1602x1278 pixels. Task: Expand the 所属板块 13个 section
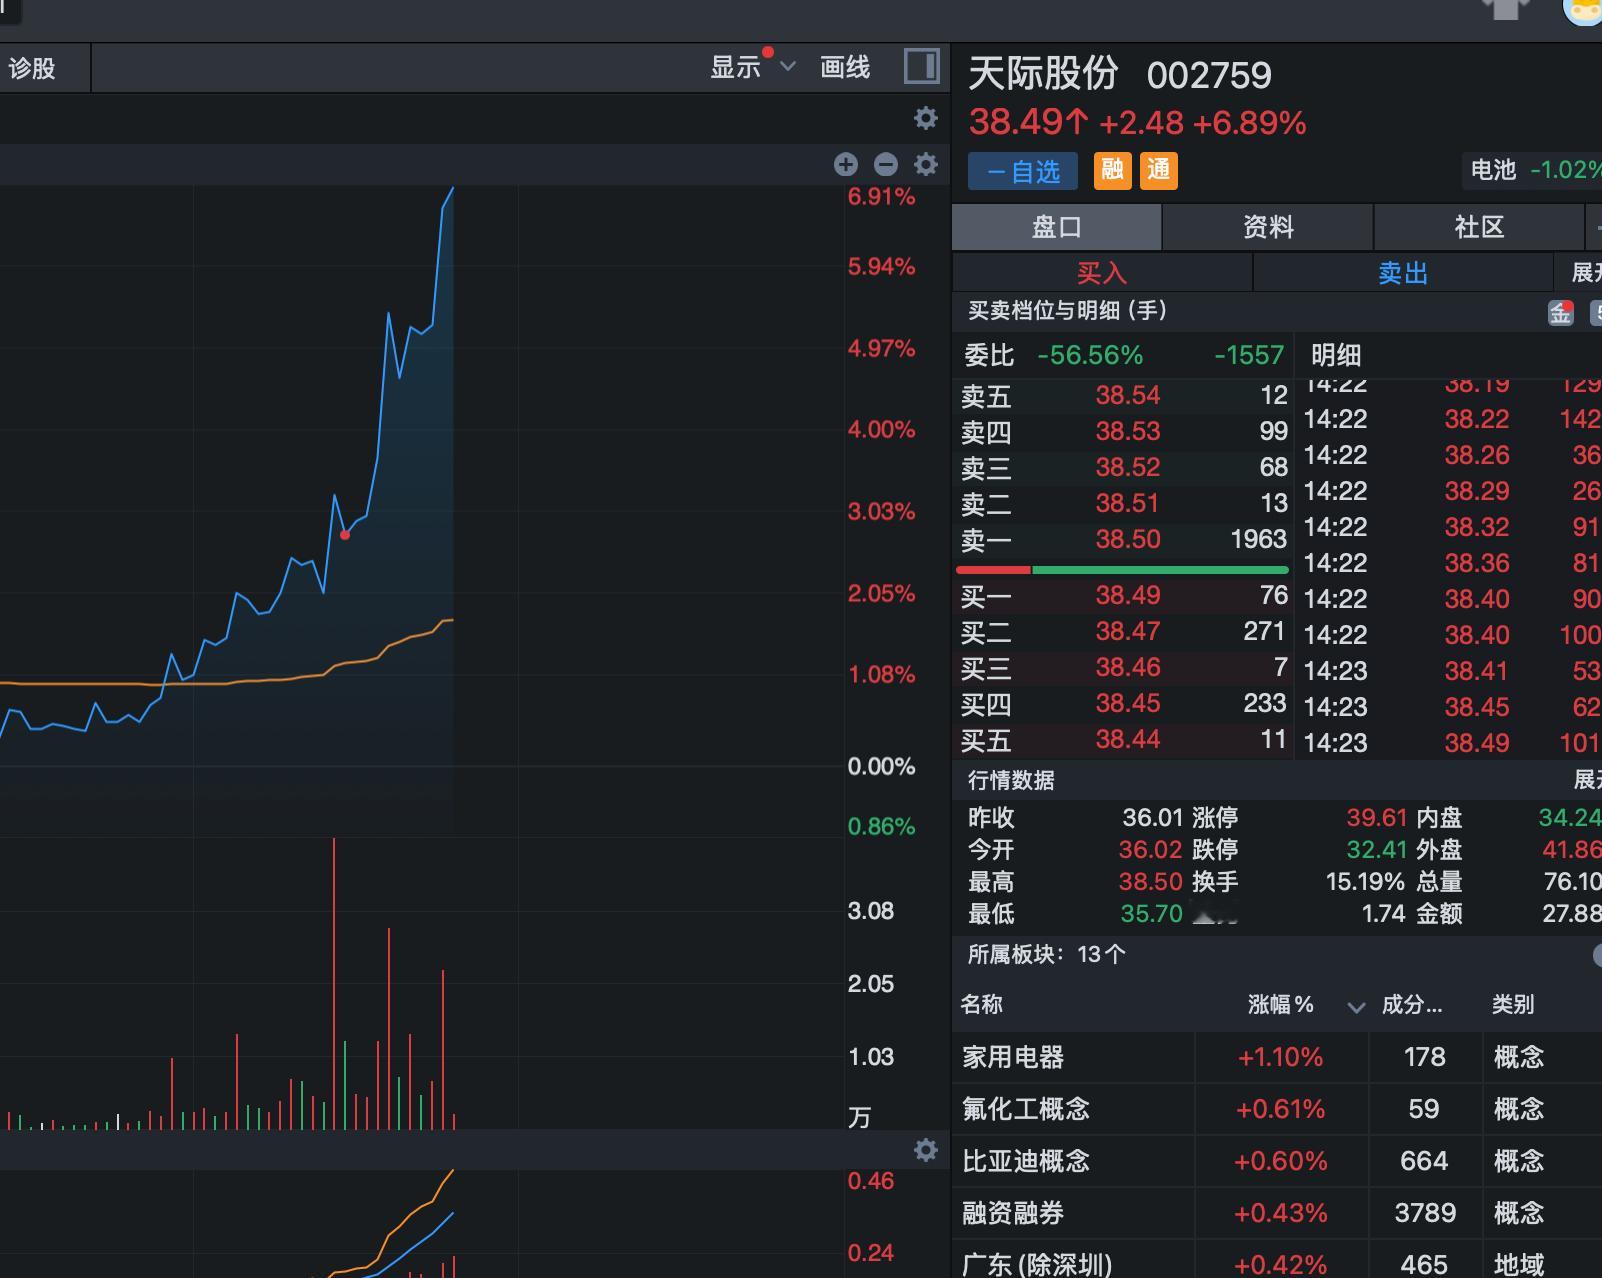tap(1045, 955)
